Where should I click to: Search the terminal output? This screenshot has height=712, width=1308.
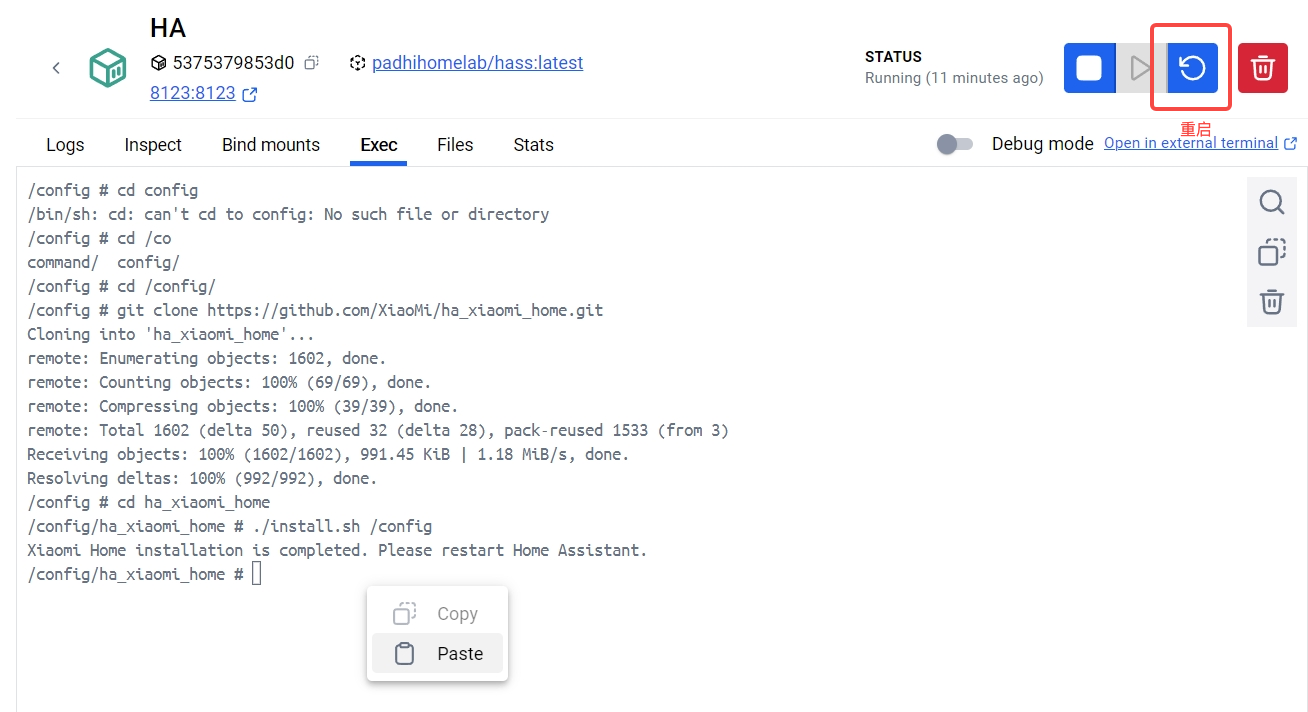coord(1271,203)
